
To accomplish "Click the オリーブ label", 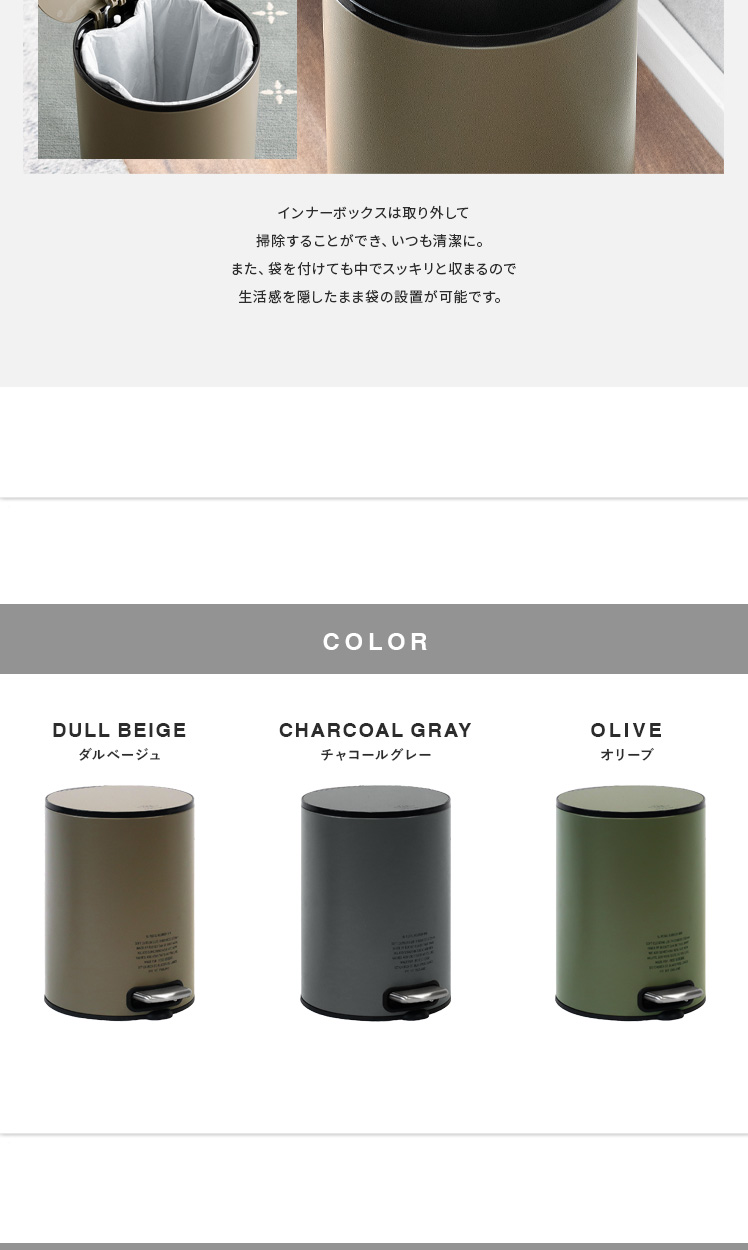I will pyautogui.click(x=627, y=755).
